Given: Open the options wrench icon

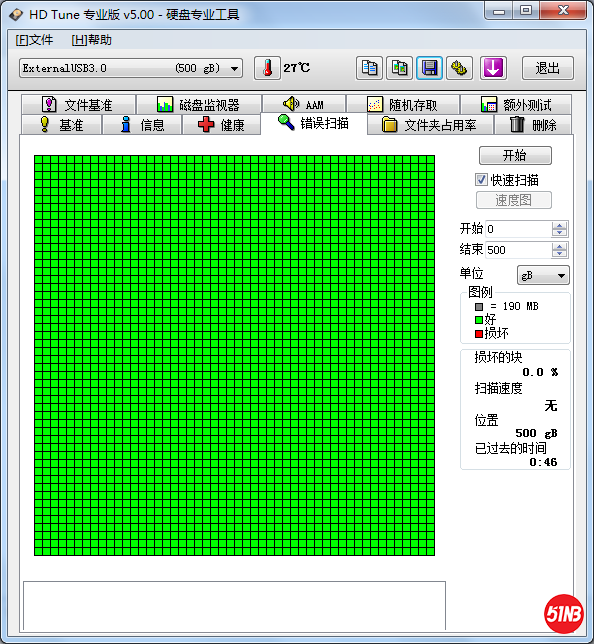Looking at the screenshot, I should pos(459,68).
